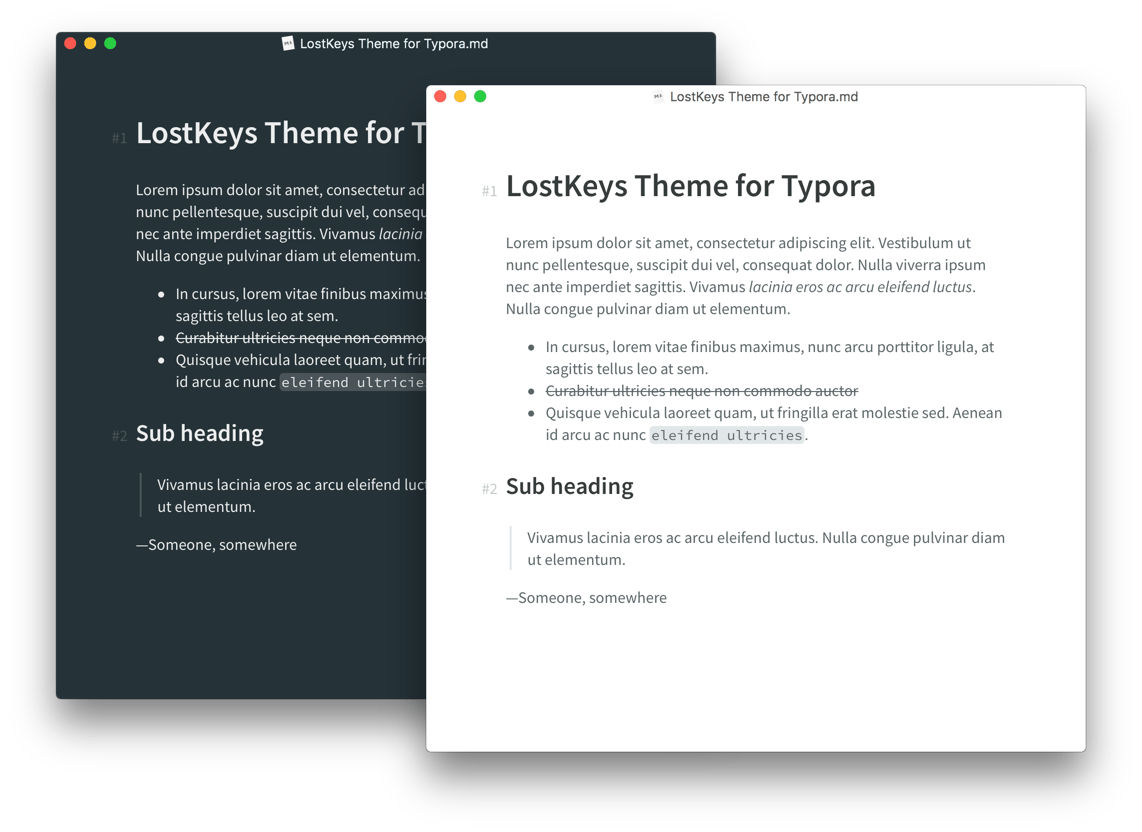The width and height of the screenshot is (1142, 832).
Task: Minimize the dark-theme Typora window
Action: [x=90, y=43]
